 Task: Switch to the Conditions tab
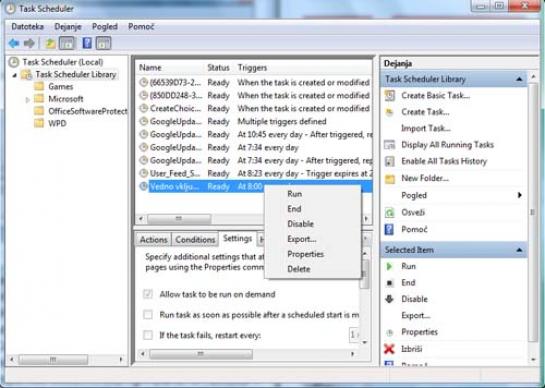coord(195,240)
